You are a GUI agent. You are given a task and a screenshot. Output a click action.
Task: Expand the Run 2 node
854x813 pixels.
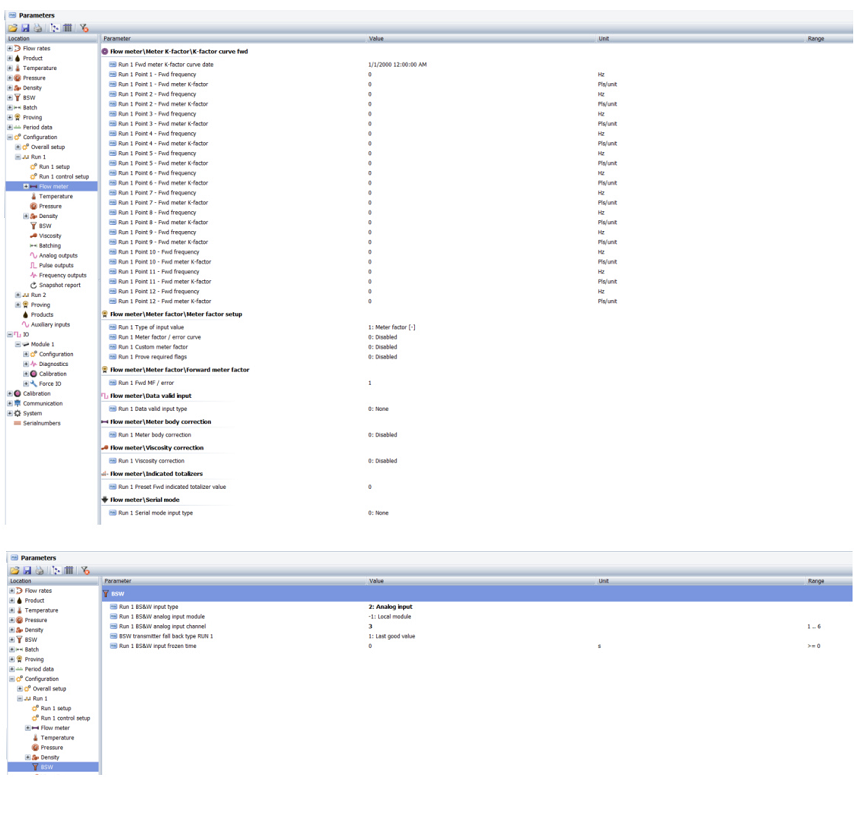[x=17, y=295]
